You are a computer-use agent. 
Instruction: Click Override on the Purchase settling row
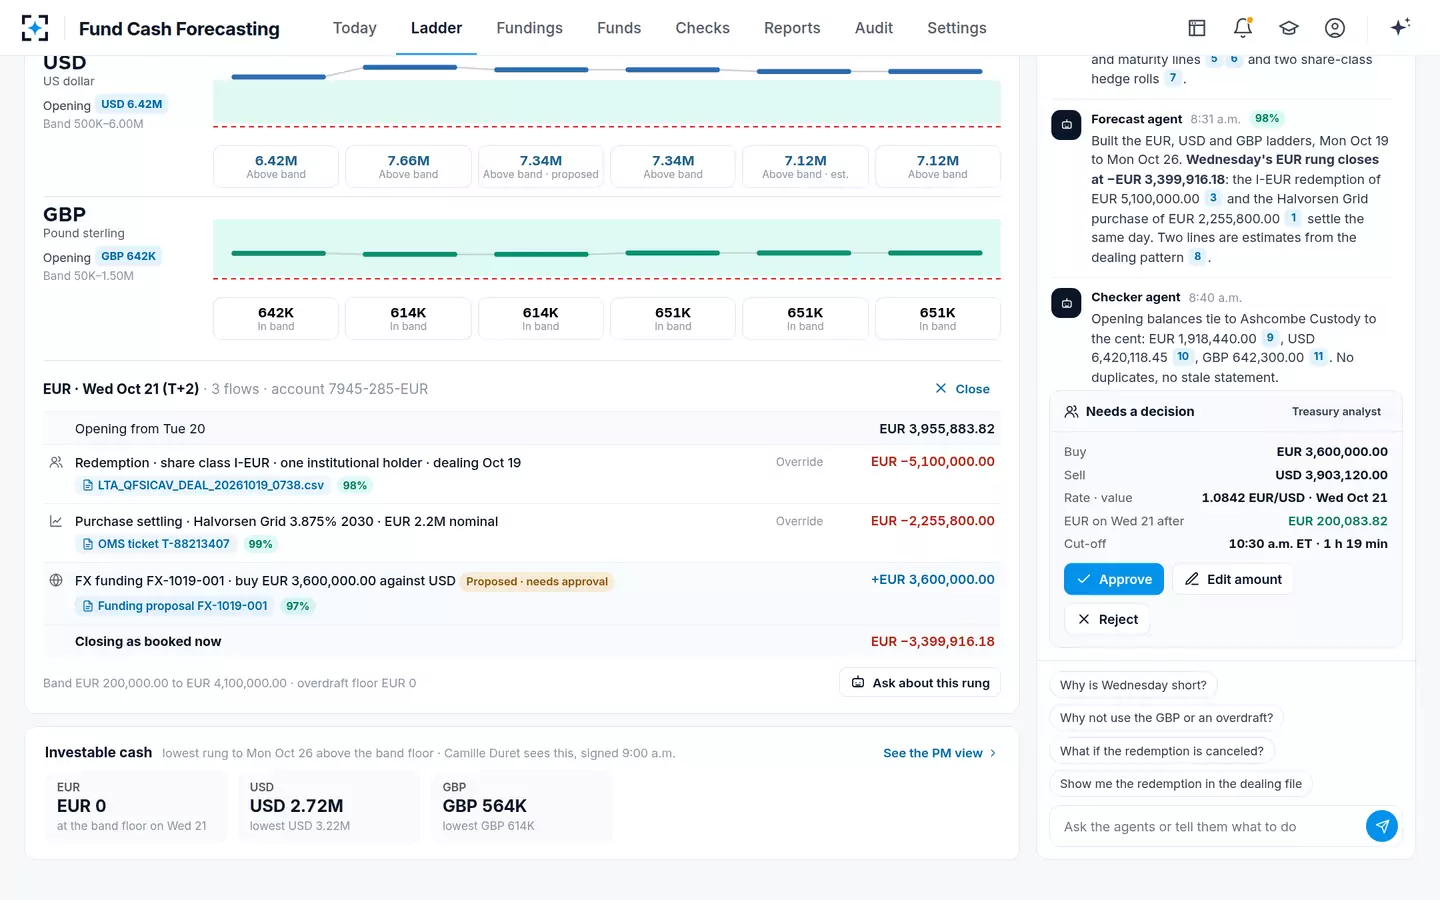[799, 521]
